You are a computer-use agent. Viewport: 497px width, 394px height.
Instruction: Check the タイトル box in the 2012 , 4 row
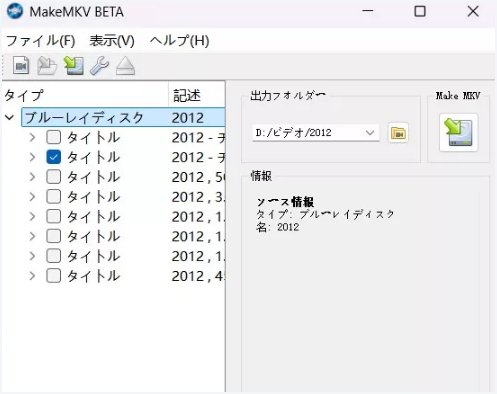(x=54, y=276)
